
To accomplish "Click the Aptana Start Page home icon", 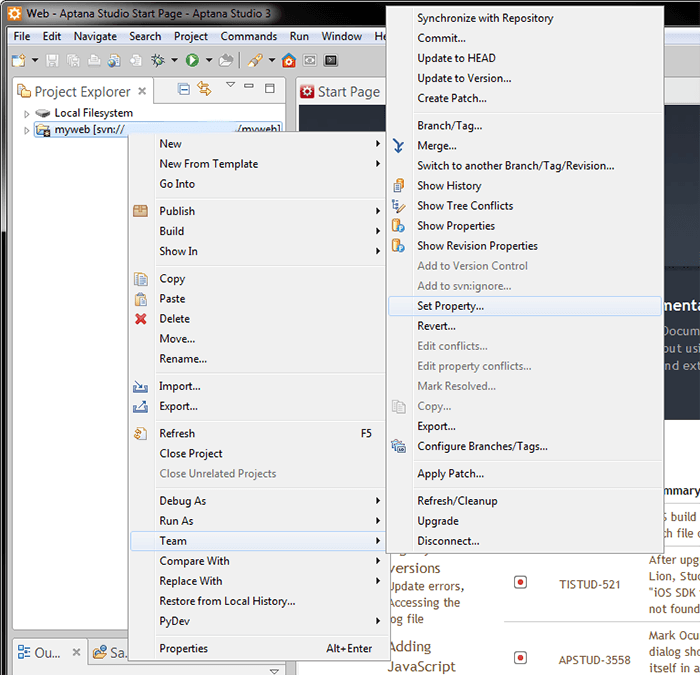I will 289,60.
